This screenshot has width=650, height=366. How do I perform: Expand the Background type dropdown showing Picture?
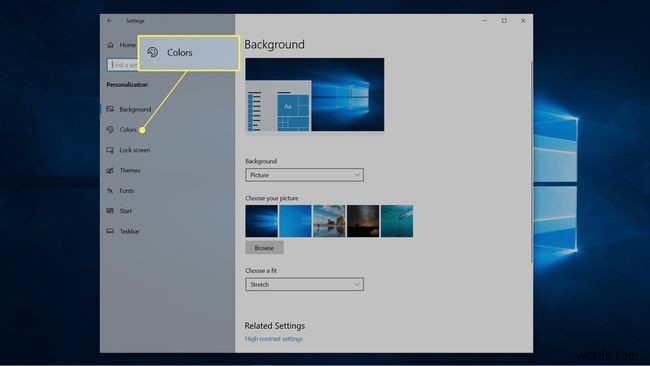pyautogui.click(x=304, y=175)
